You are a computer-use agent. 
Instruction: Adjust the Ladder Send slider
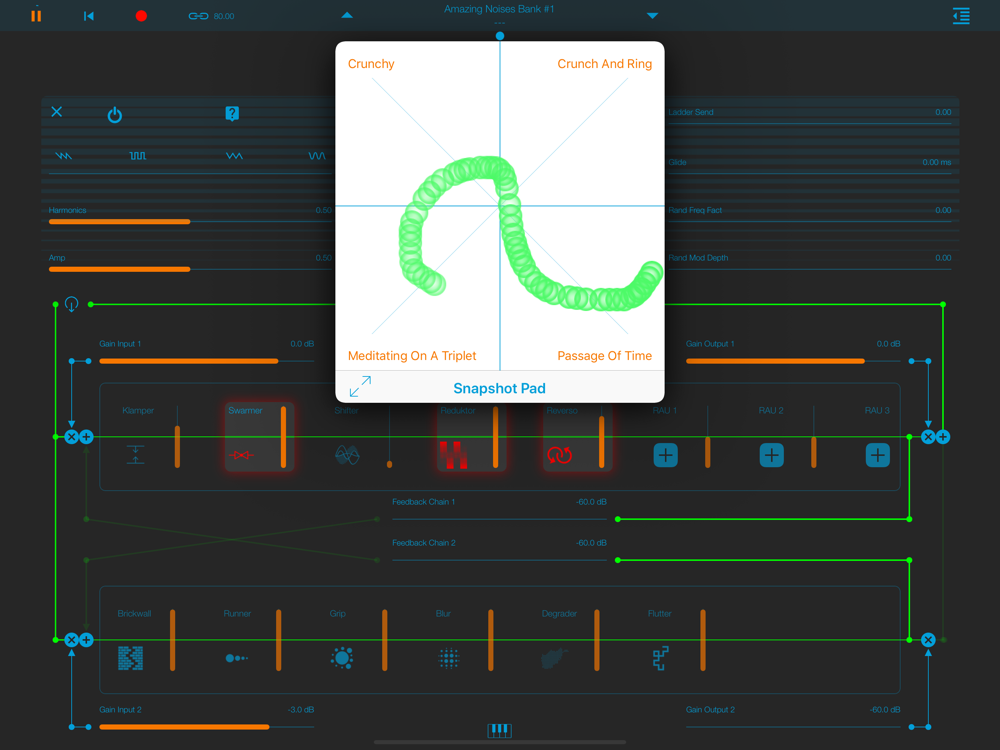810,124
